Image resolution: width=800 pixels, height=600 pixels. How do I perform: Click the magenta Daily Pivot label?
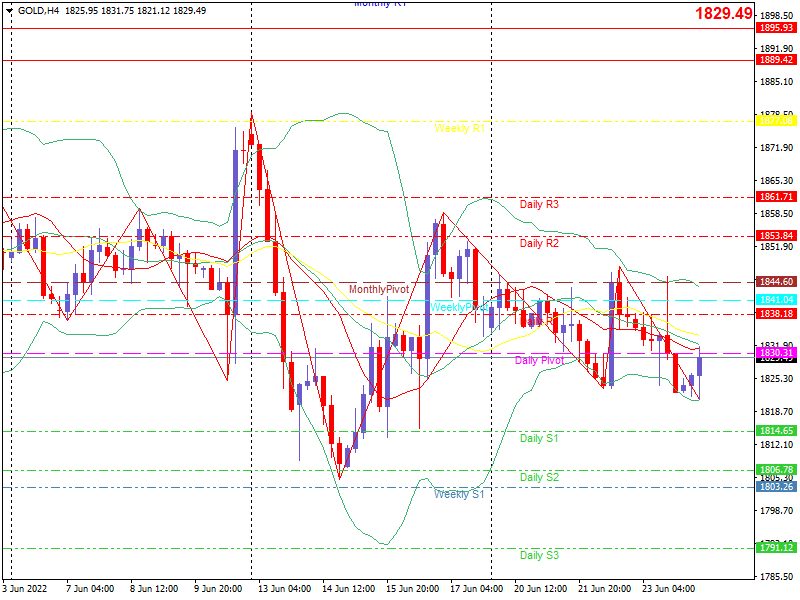(x=539, y=360)
